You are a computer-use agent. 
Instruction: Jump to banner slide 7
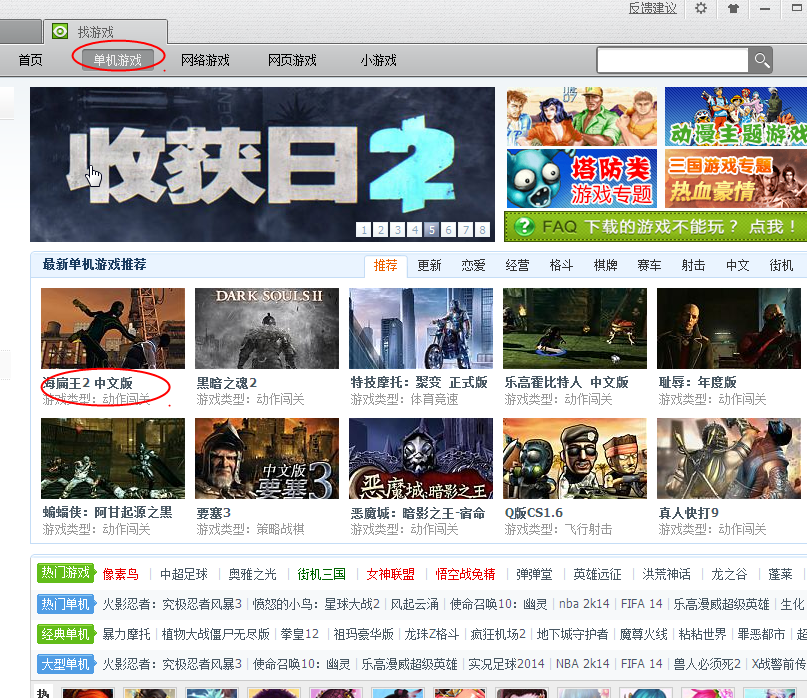[465, 230]
